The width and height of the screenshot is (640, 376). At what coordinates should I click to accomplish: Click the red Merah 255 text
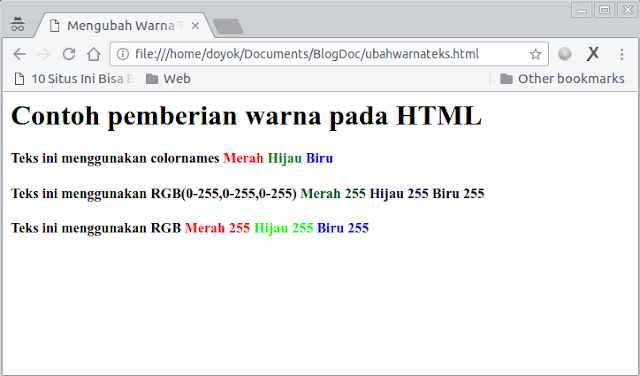(x=217, y=228)
